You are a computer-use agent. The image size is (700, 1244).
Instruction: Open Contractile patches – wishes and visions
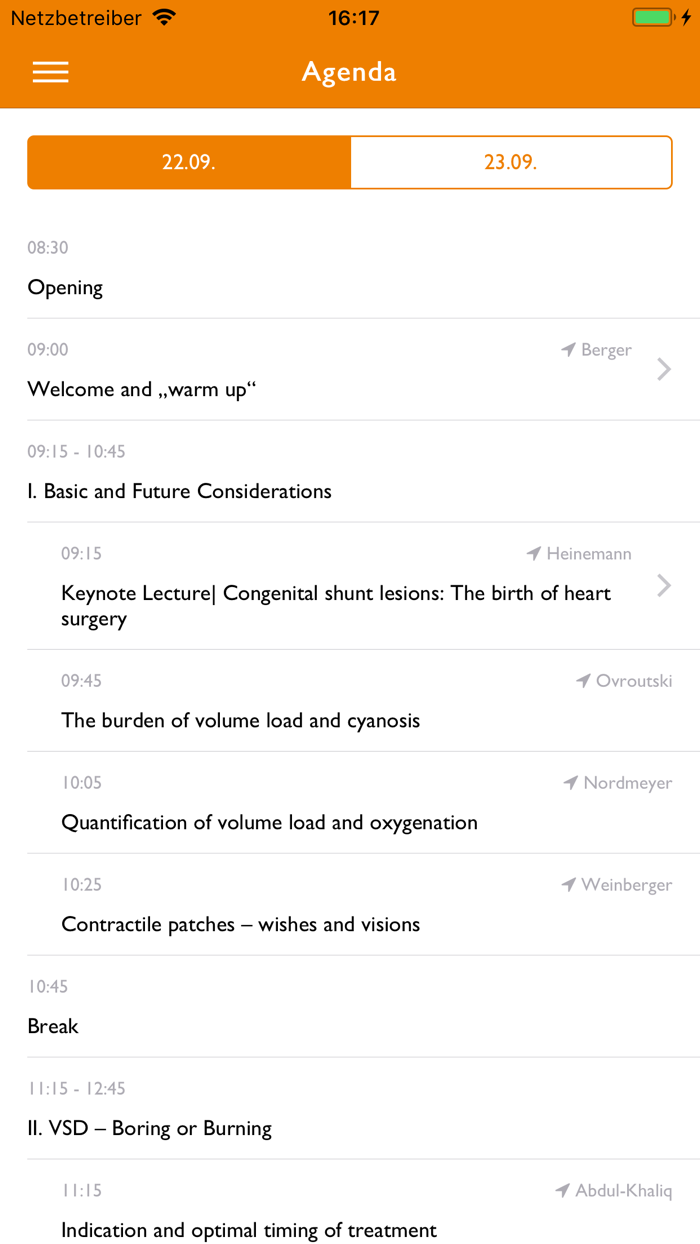[x=240, y=925]
